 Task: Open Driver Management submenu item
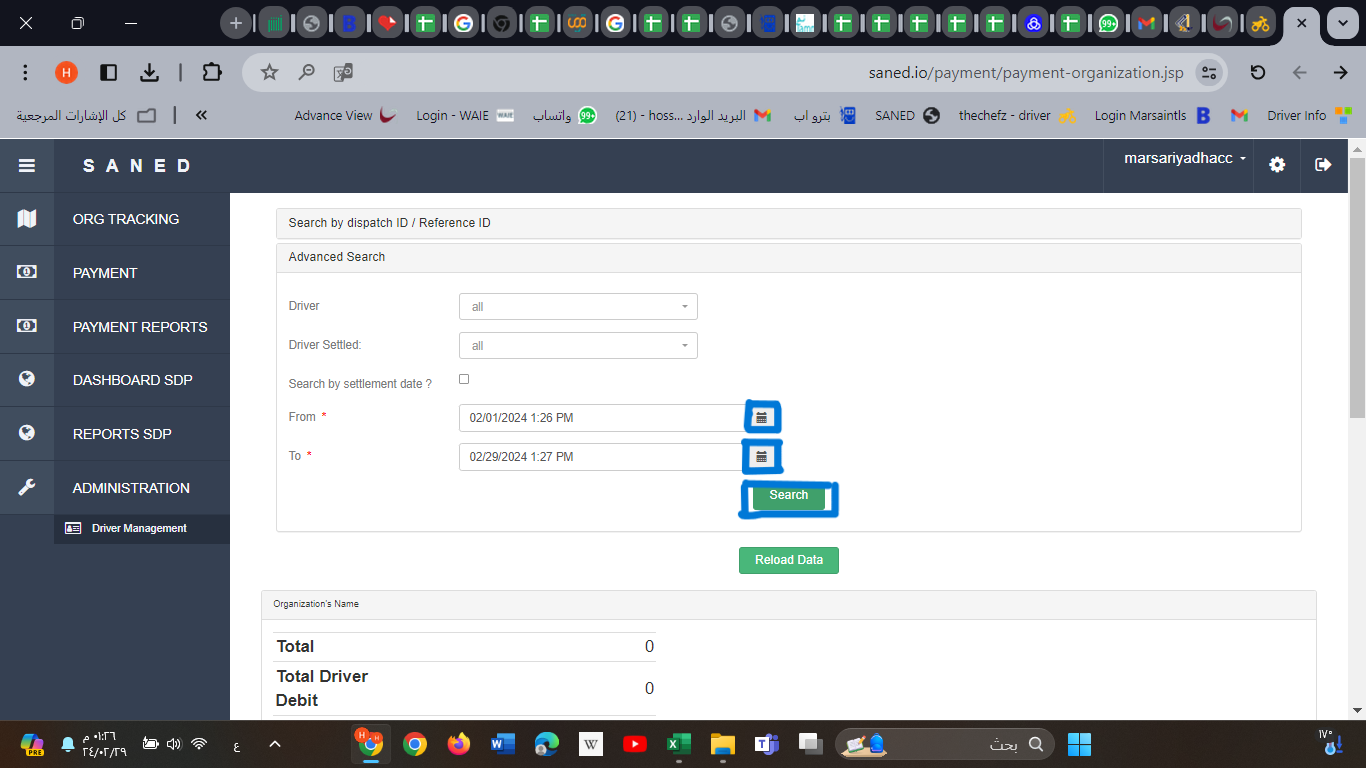click(139, 528)
